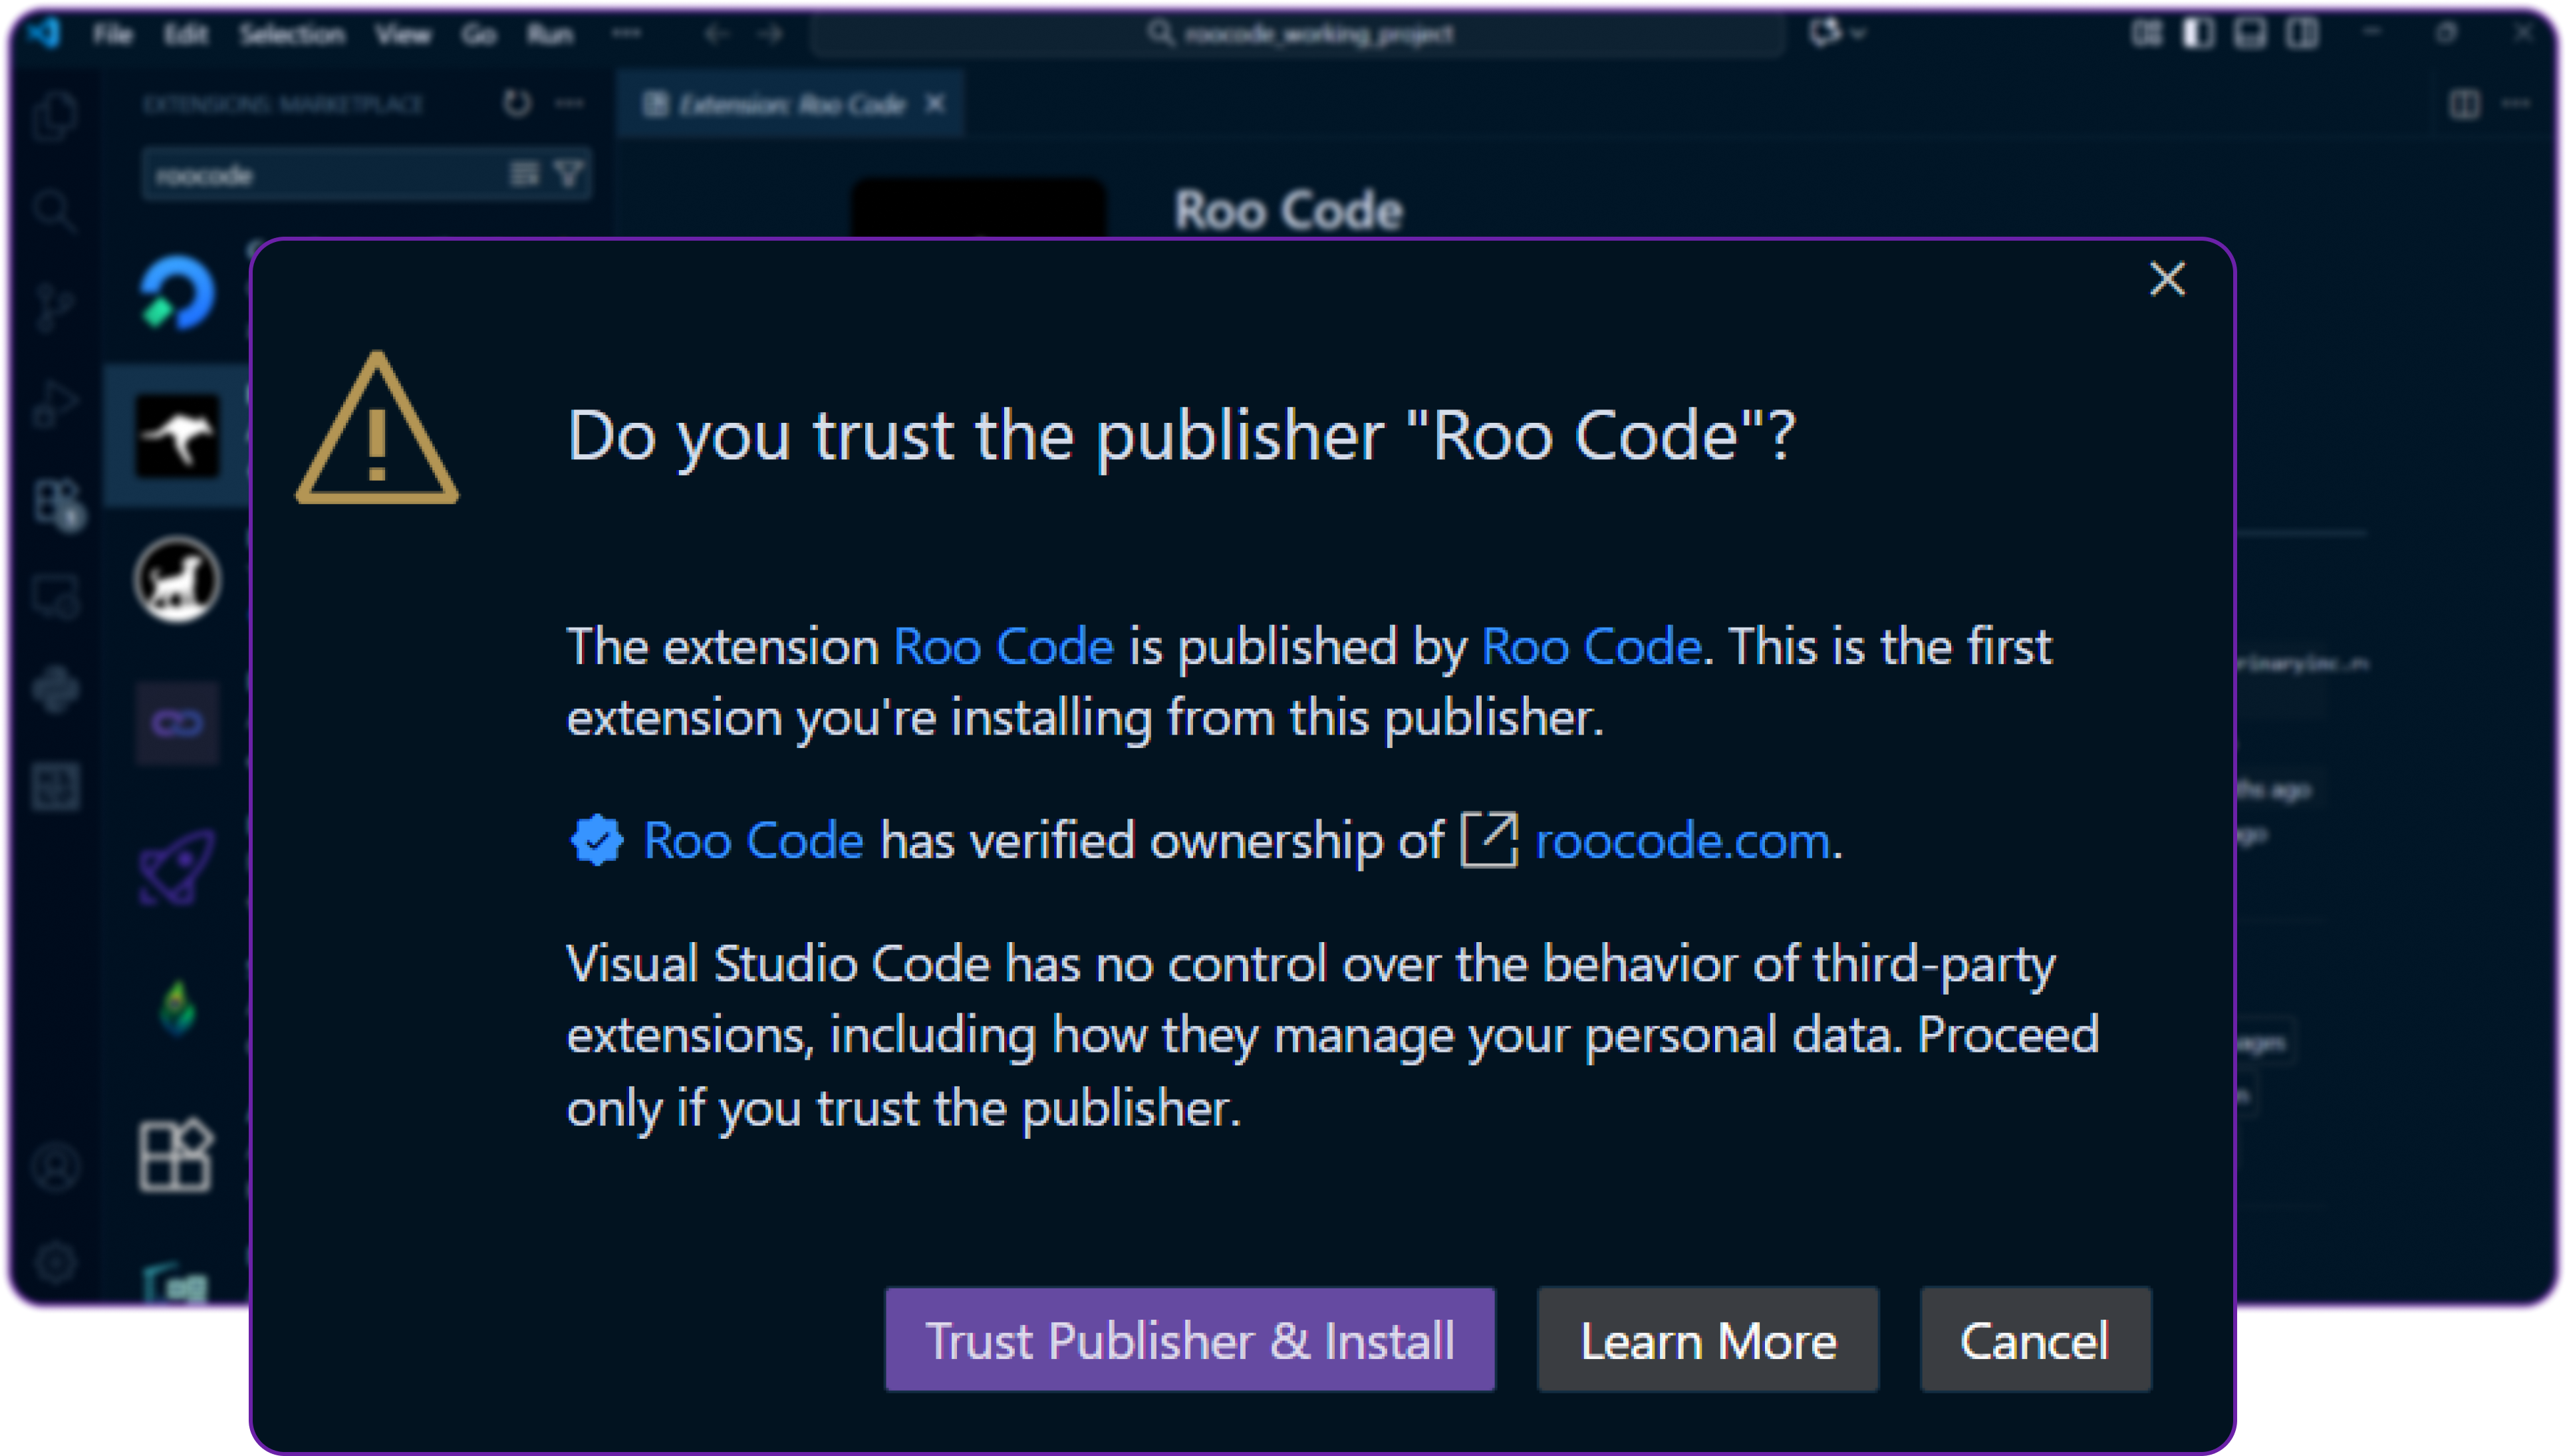
Task: Open Manage via the settings gear
Action: click(56, 1262)
